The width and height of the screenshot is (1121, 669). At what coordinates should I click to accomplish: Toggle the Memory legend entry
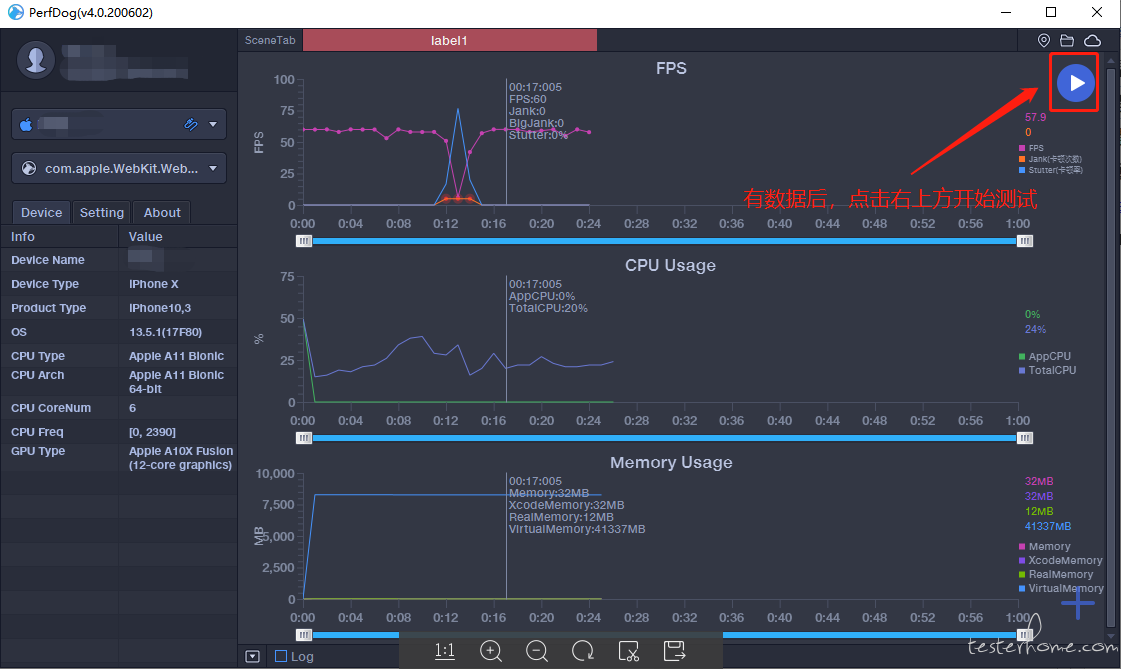pyautogui.click(x=1045, y=546)
